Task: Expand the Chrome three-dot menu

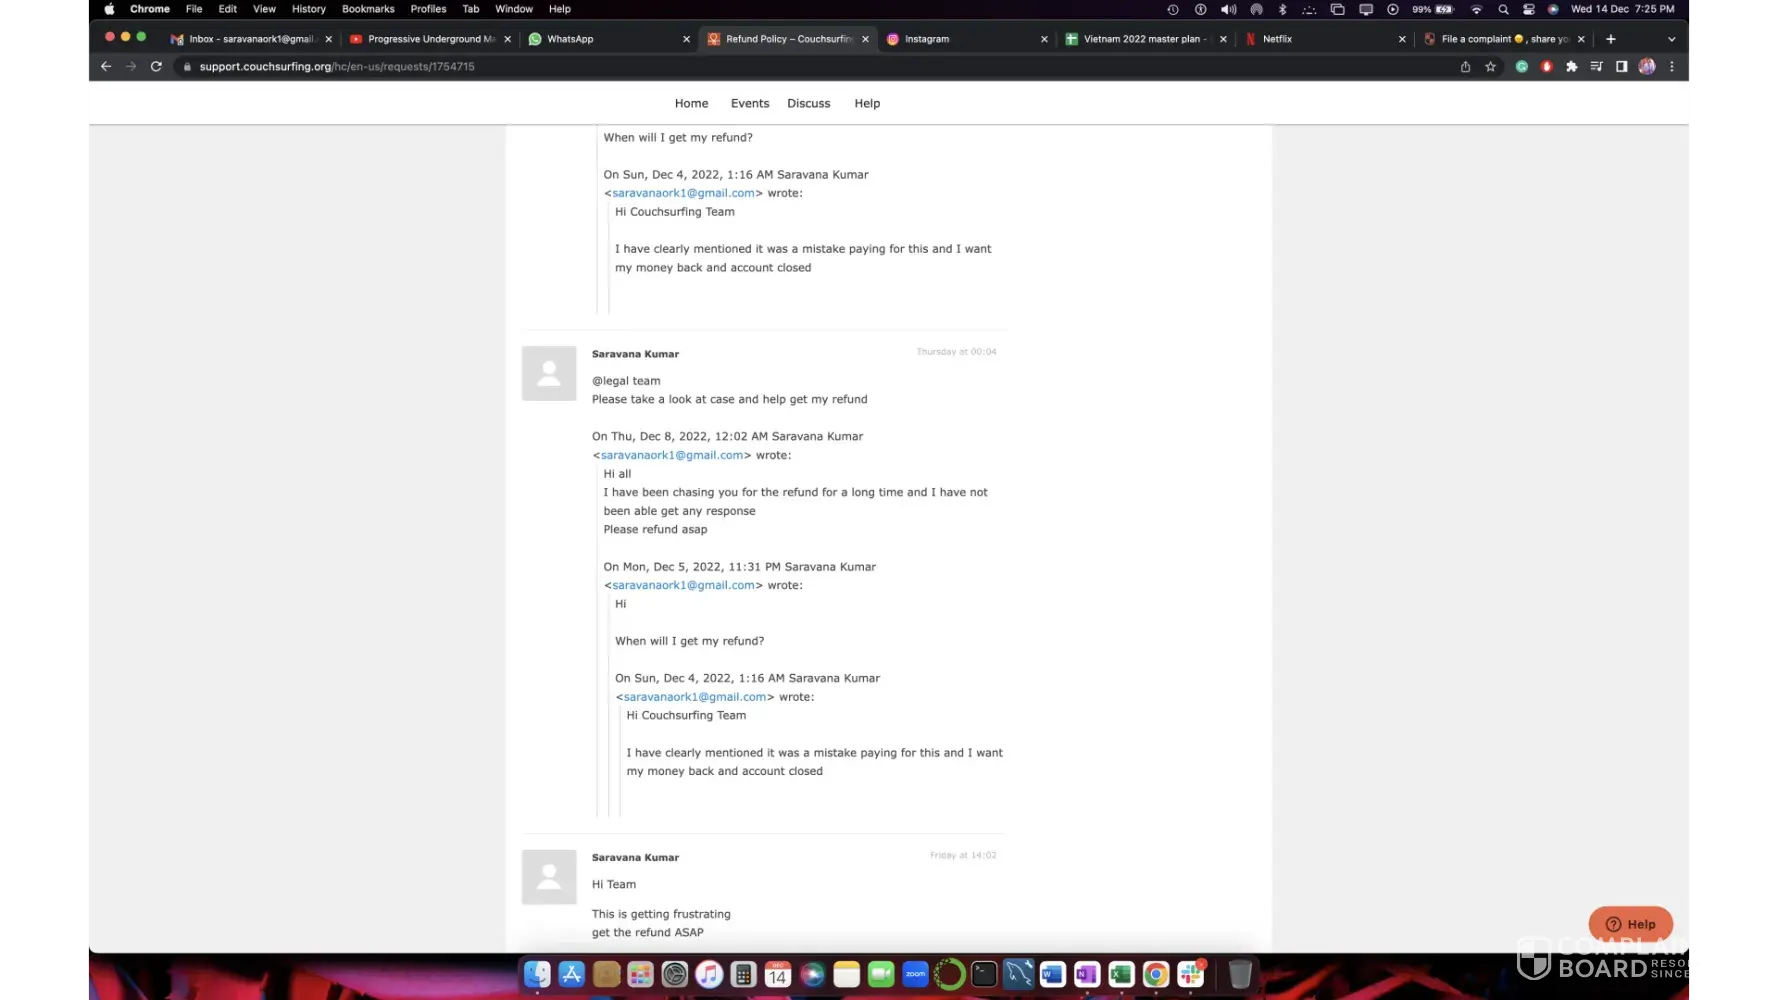Action: click(1672, 67)
